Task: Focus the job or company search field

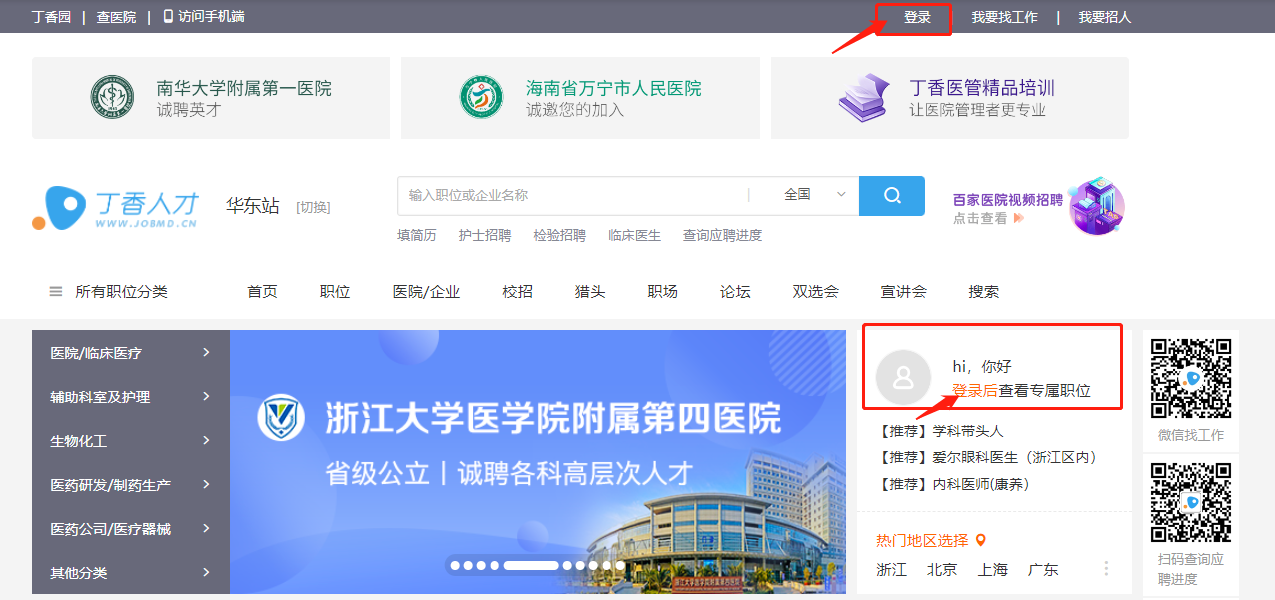Action: [573, 195]
